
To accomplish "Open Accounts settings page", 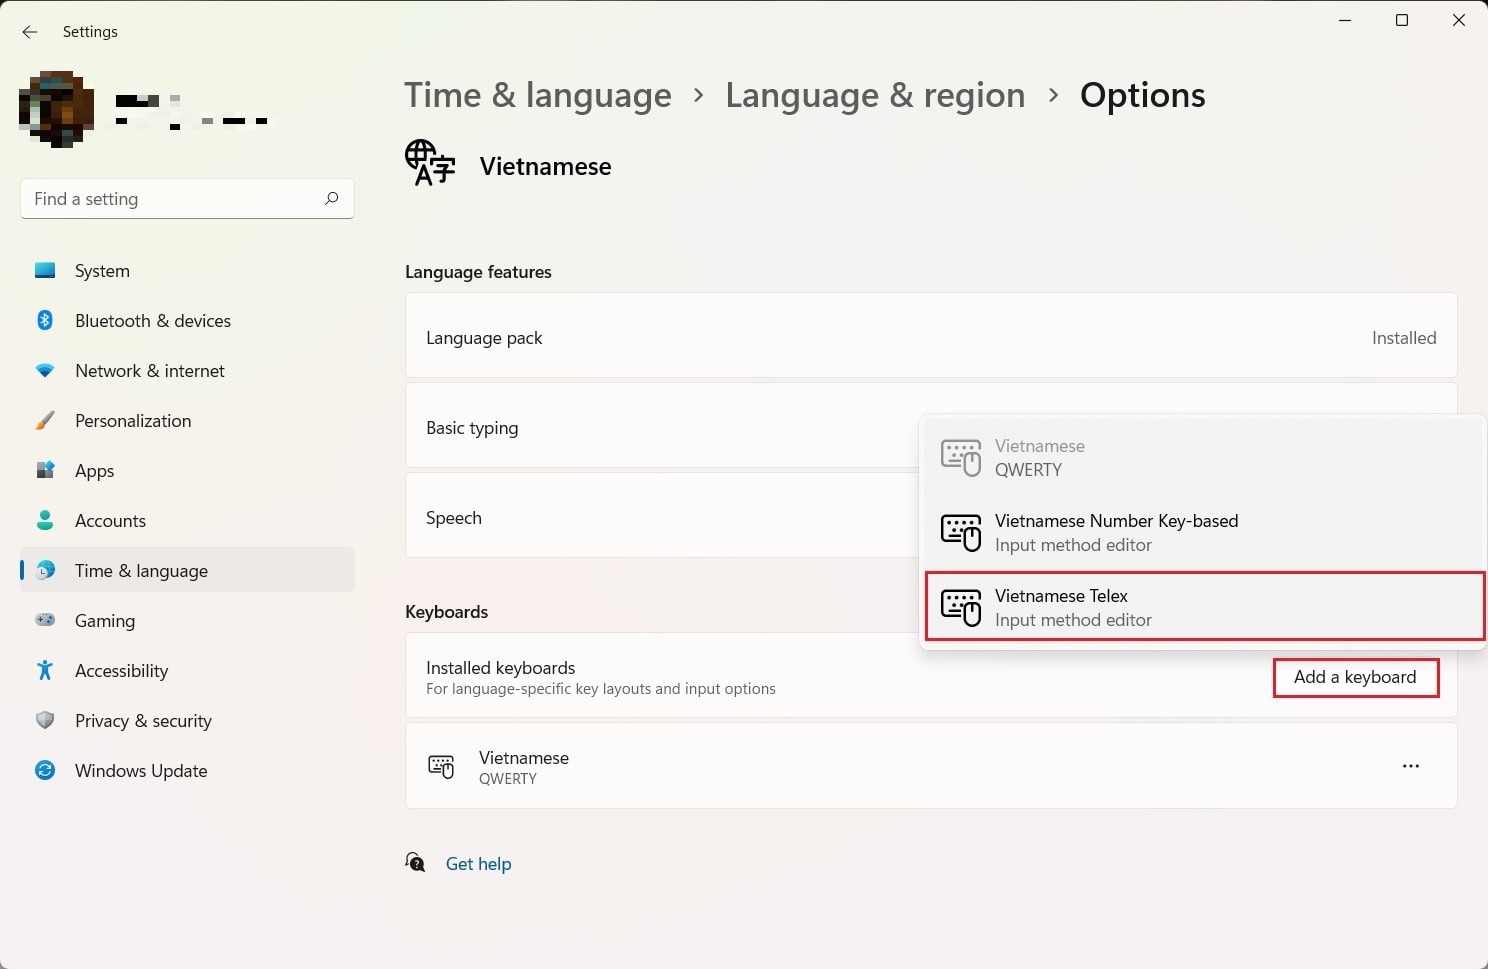I will (187, 520).
